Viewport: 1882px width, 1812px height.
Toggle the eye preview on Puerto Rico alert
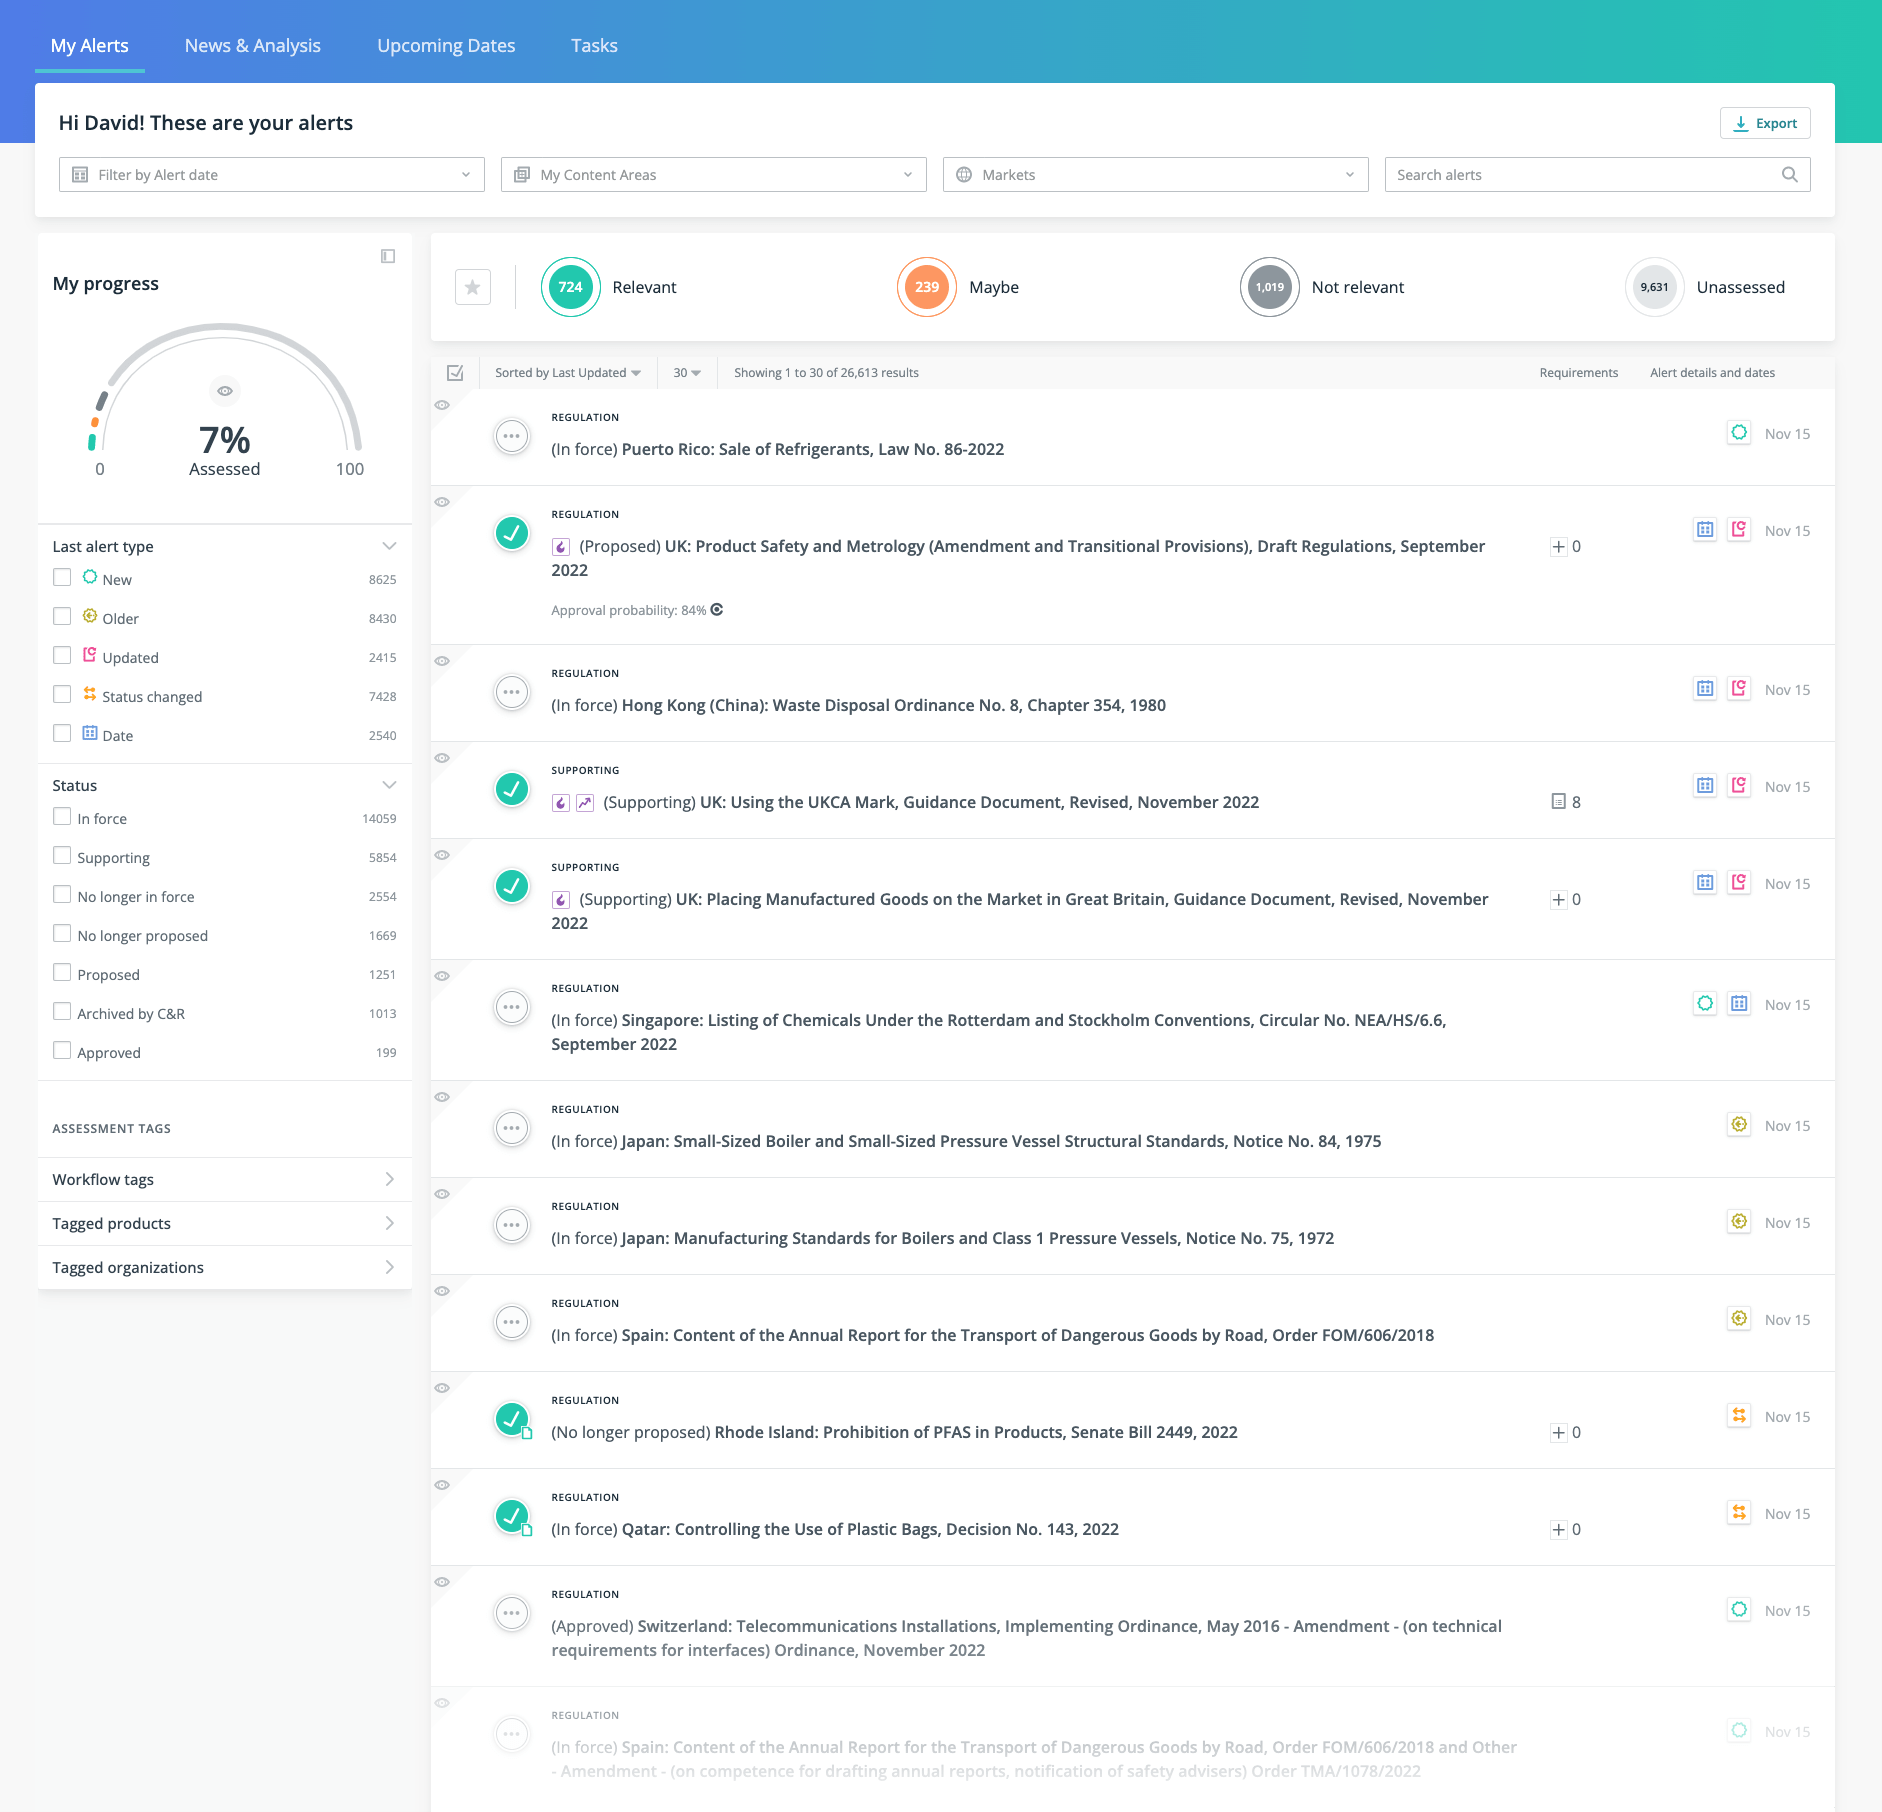(442, 406)
